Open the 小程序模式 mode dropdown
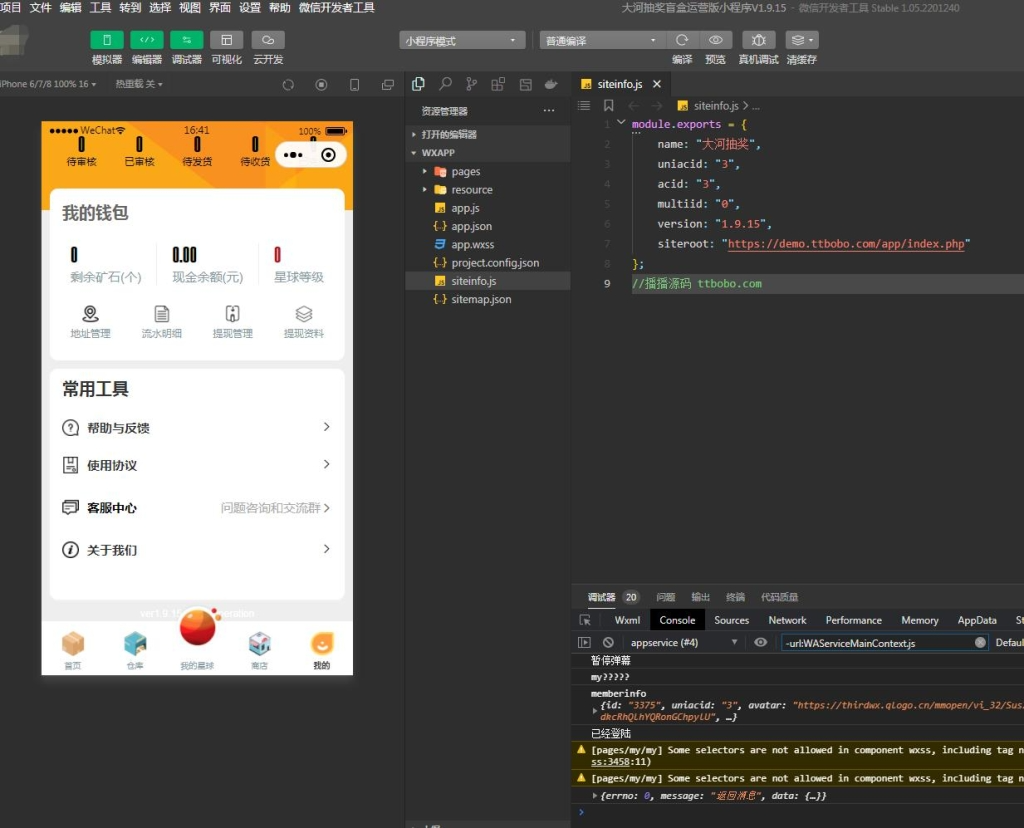The width and height of the screenshot is (1024, 828). (462, 40)
